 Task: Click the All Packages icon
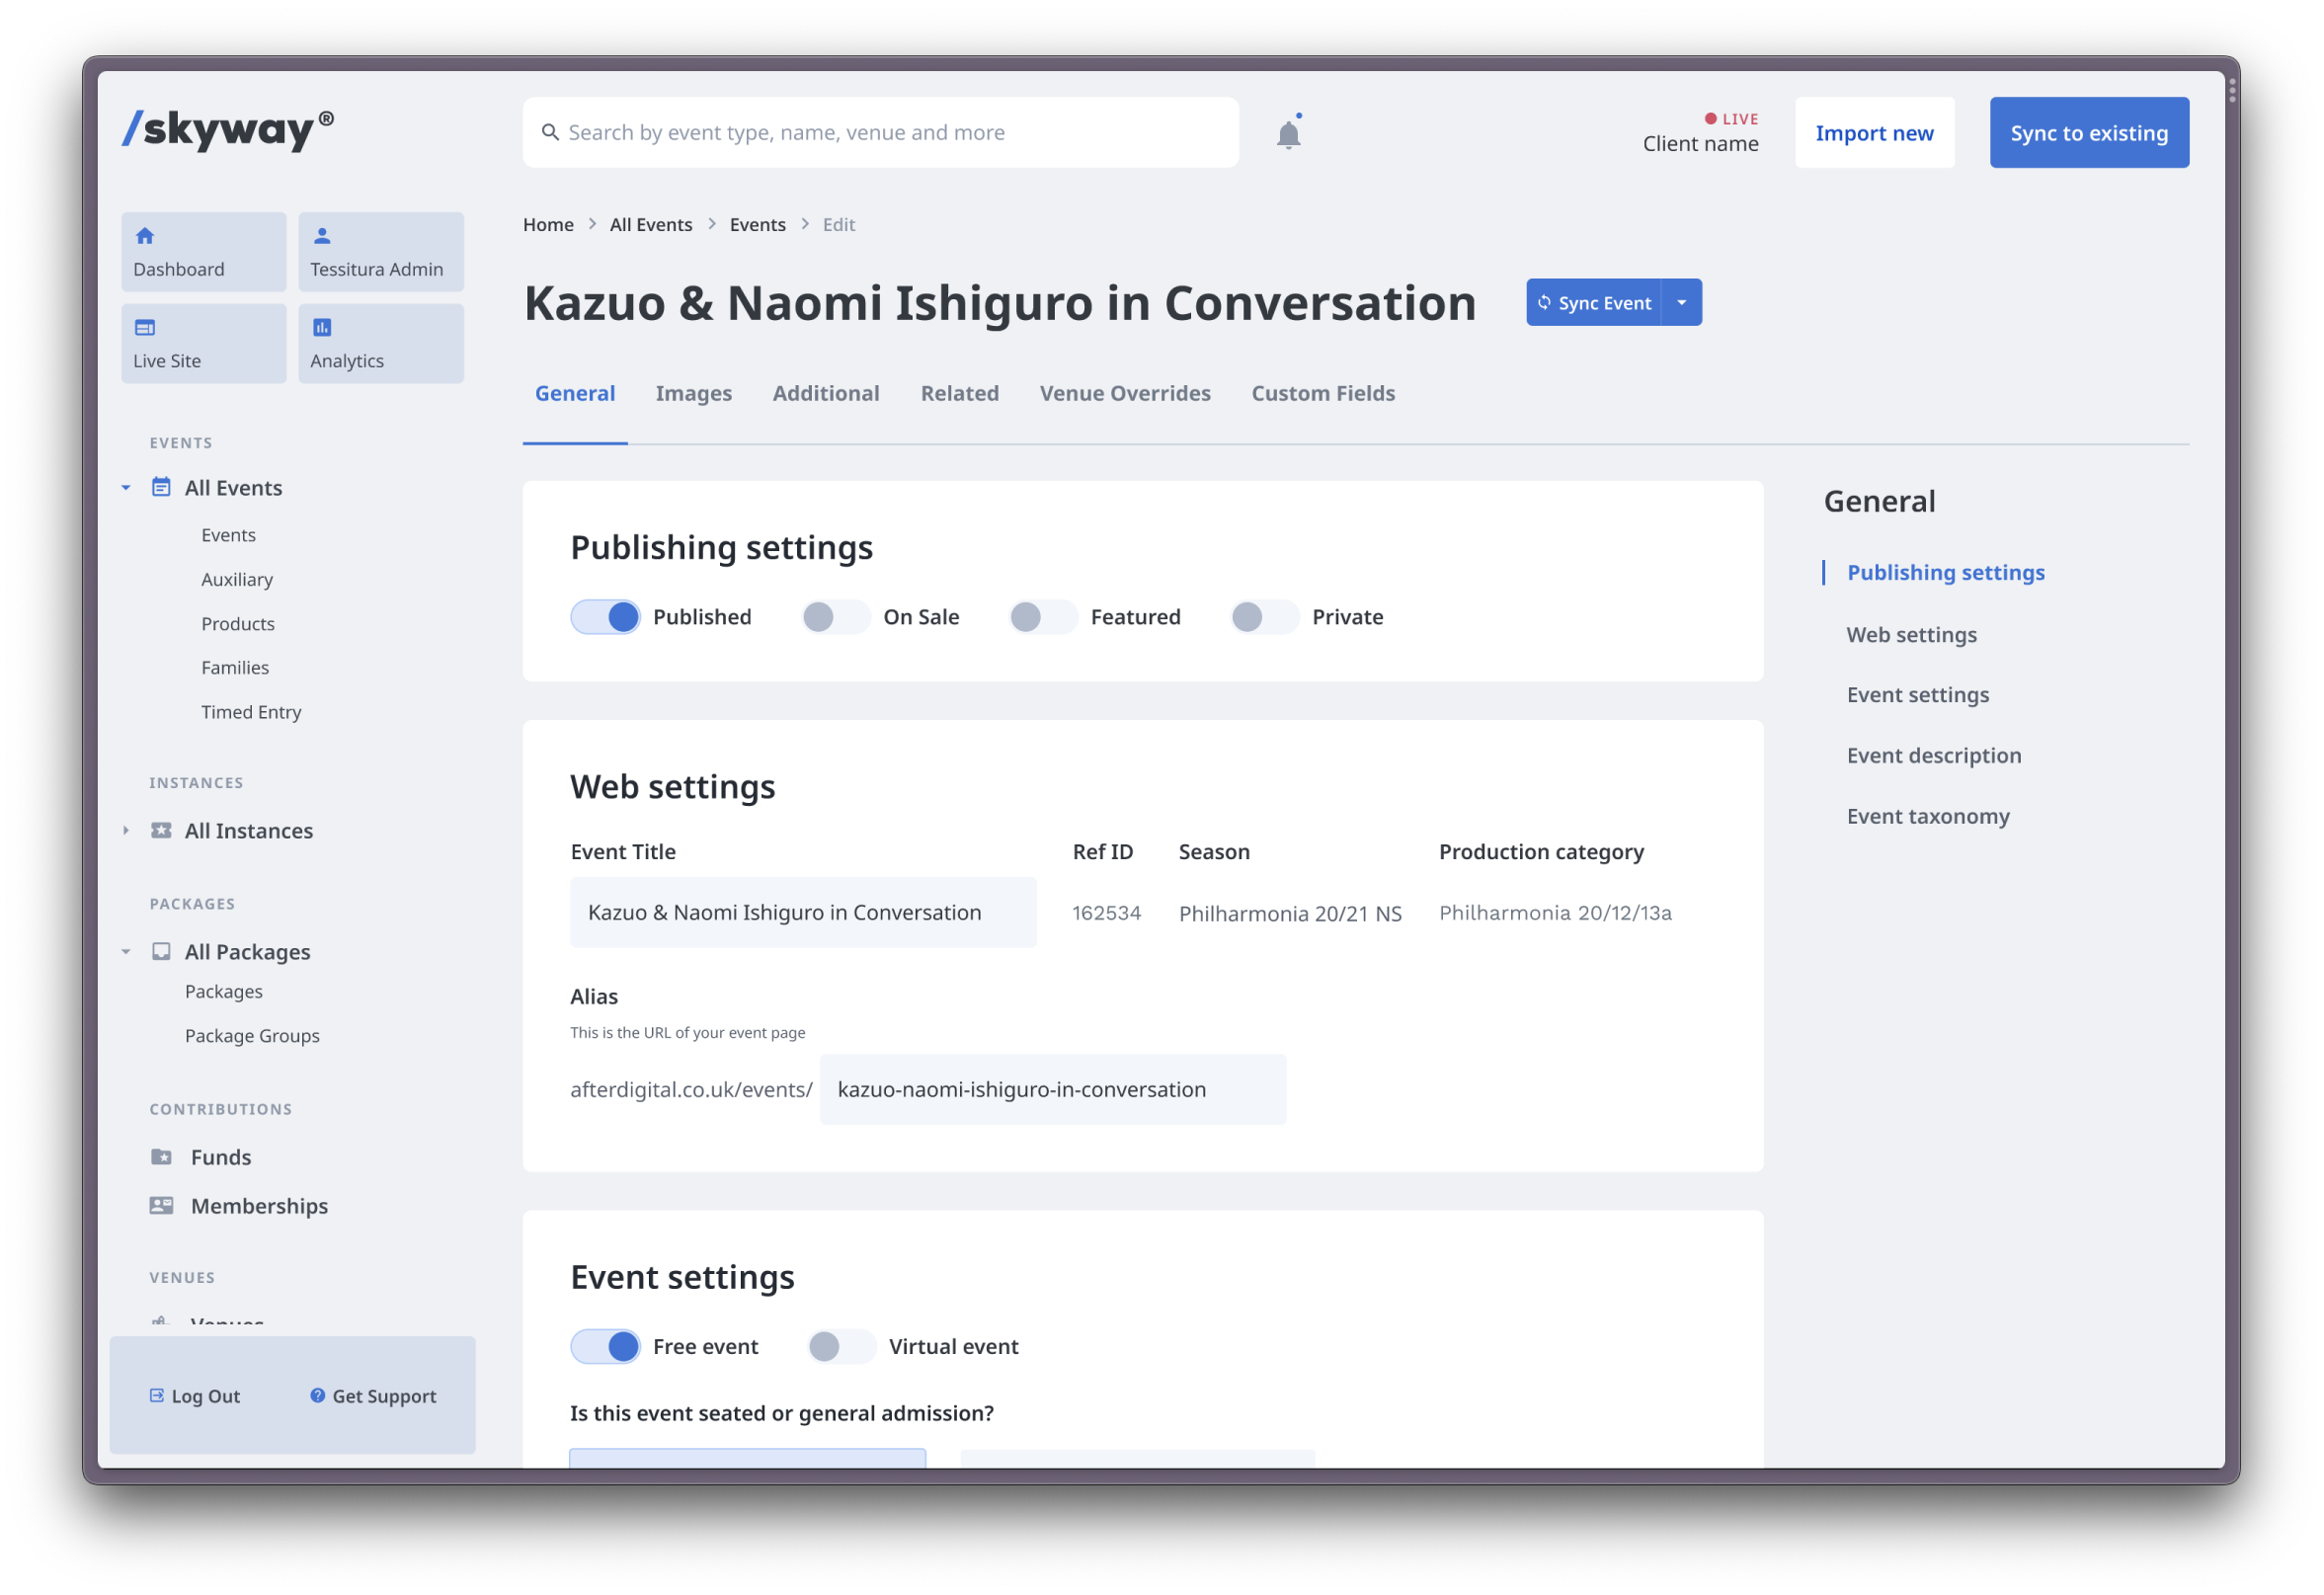click(x=157, y=952)
